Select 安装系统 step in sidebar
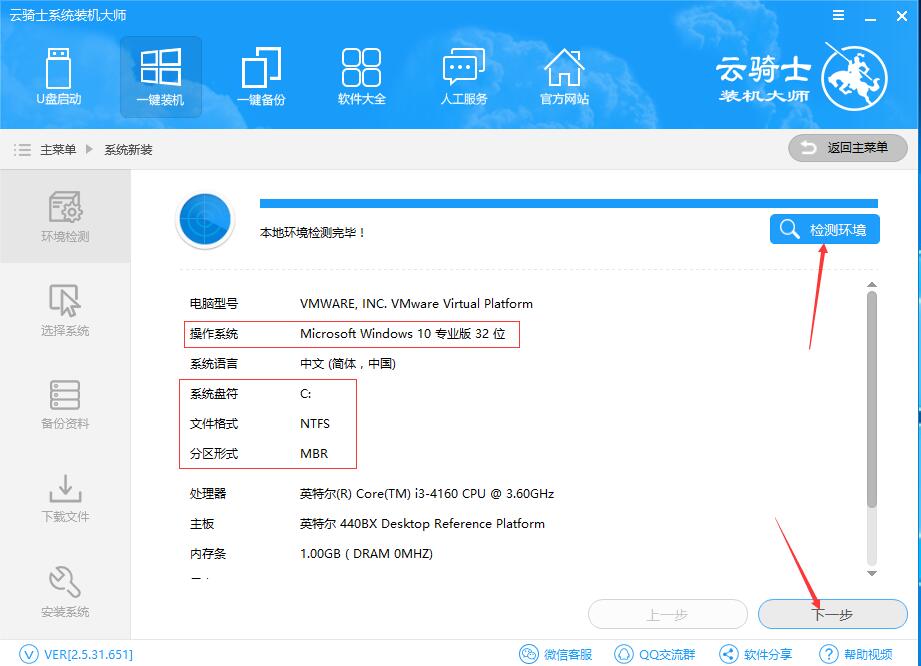This screenshot has width=921, height=666. coord(64,590)
